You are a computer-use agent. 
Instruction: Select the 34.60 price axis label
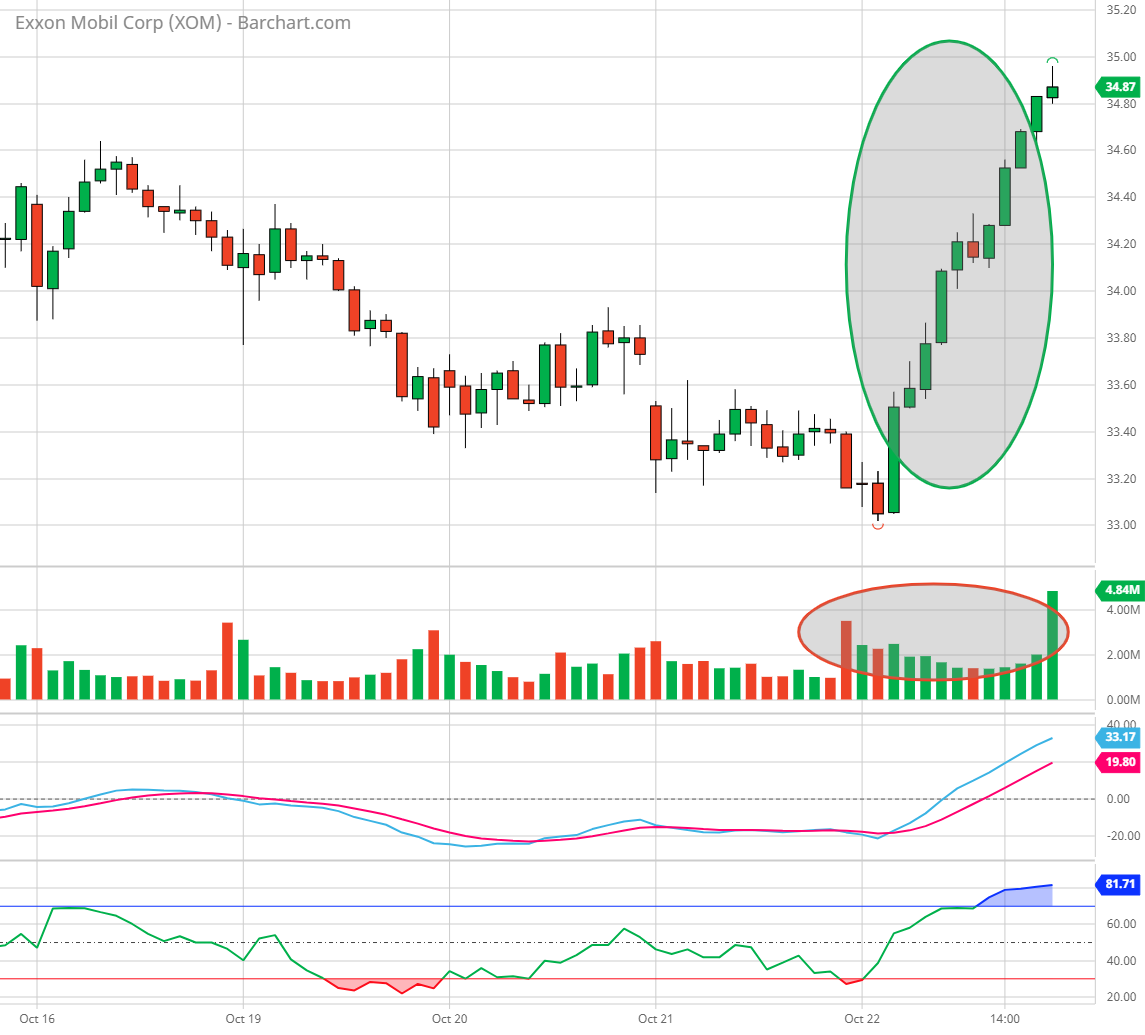click(1121, 150)
